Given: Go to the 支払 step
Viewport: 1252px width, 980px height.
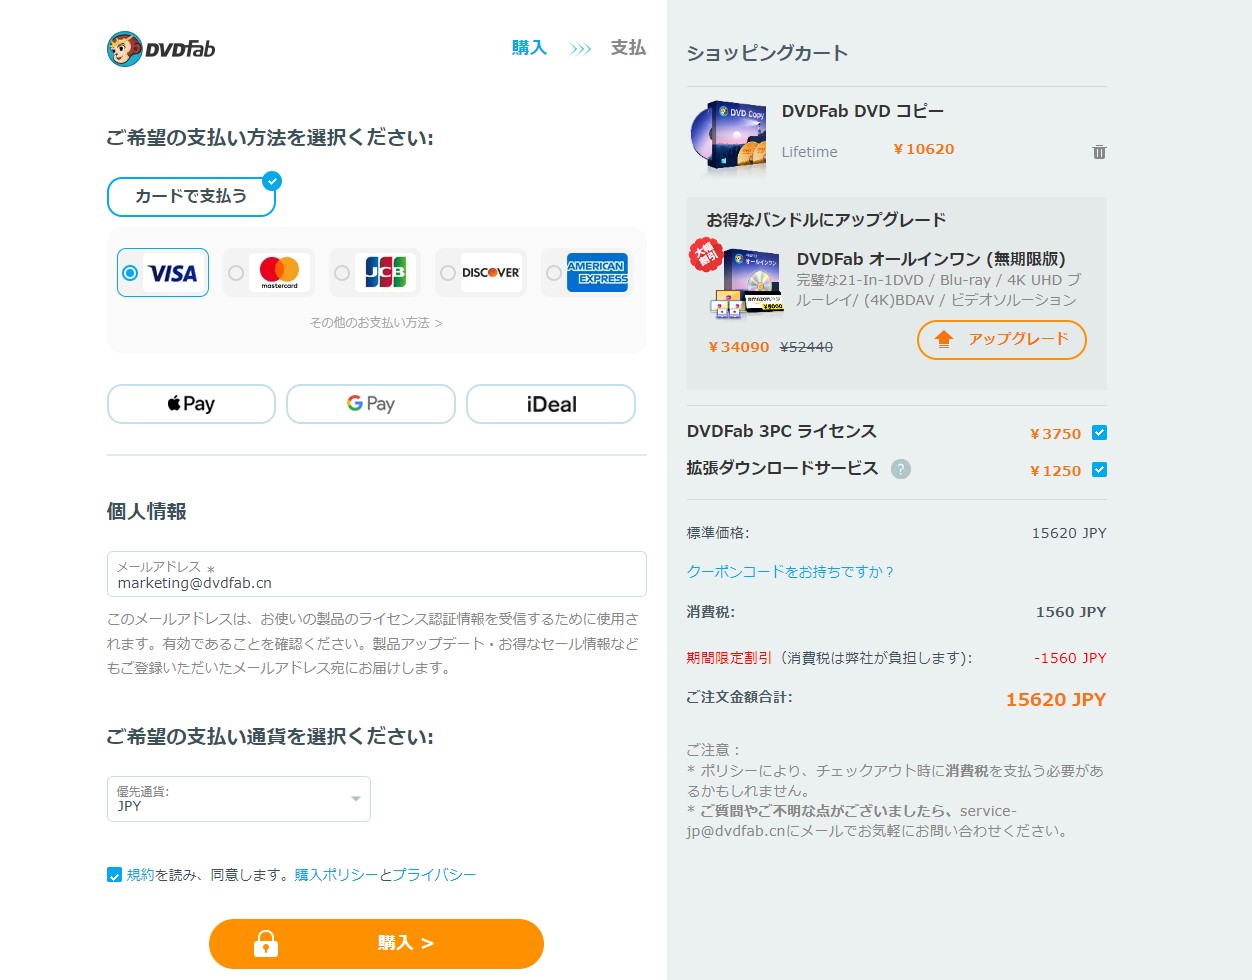Looking at the screenshot, I should [x=628, y=48].
